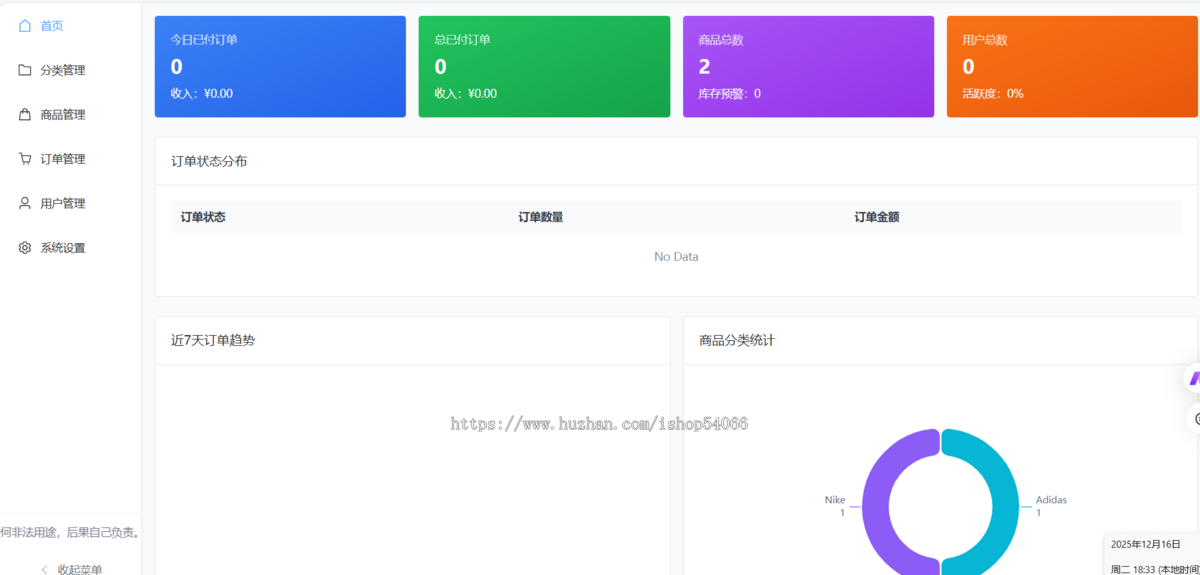Click the 订单状态分布 panel title

pyautogui.click(x=209, y=161)
